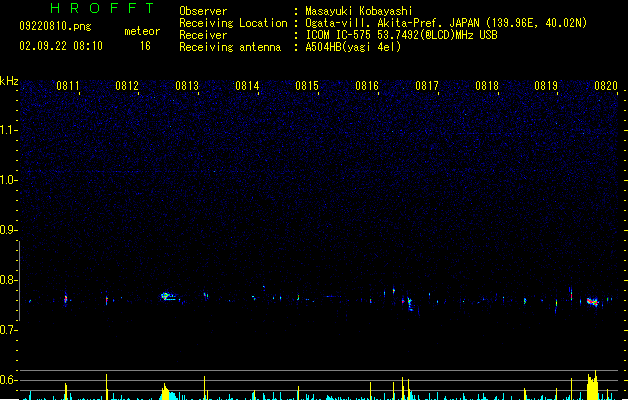Click observer name Masayuki Kobayashi
This screenshot has width=629, height=400.
[359, 11]
